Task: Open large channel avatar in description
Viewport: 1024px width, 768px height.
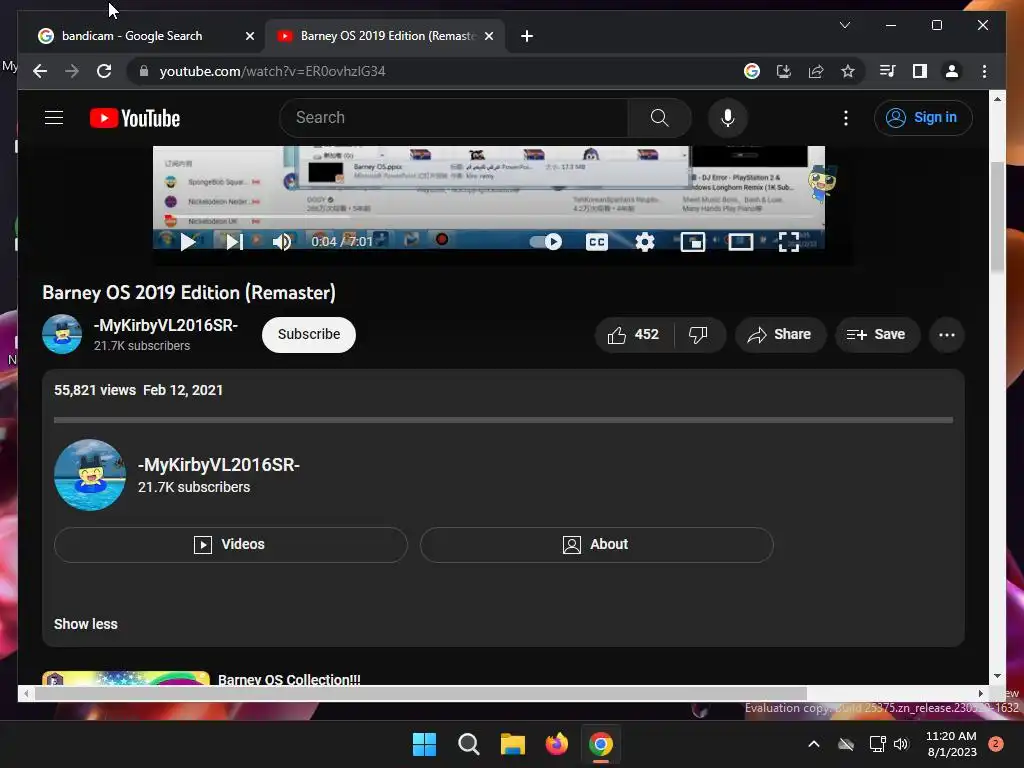Action: pos(89,475)
